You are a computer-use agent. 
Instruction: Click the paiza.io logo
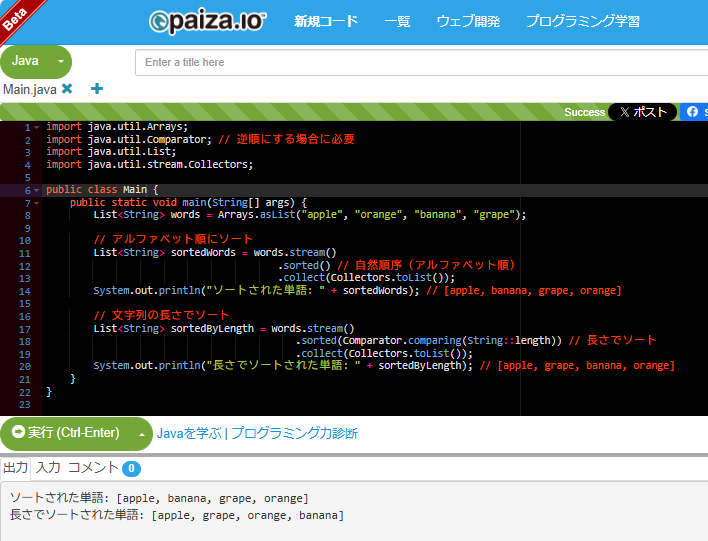pos(207,21)
